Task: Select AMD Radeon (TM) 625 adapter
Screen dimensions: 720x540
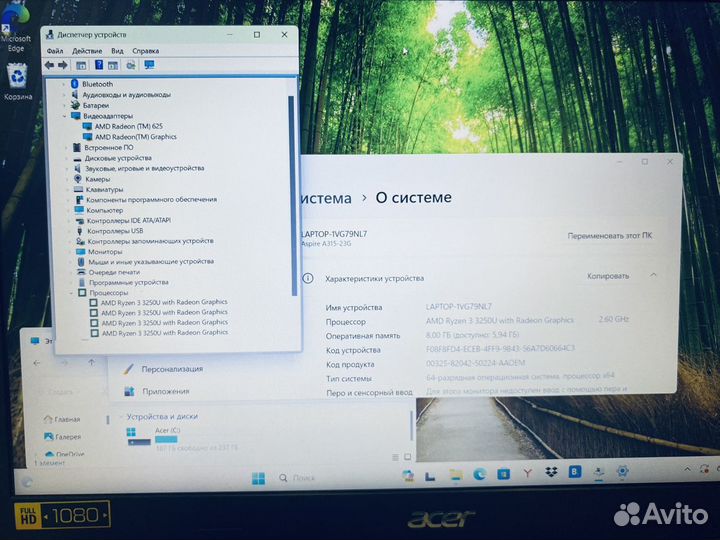Action: point(129,126)
